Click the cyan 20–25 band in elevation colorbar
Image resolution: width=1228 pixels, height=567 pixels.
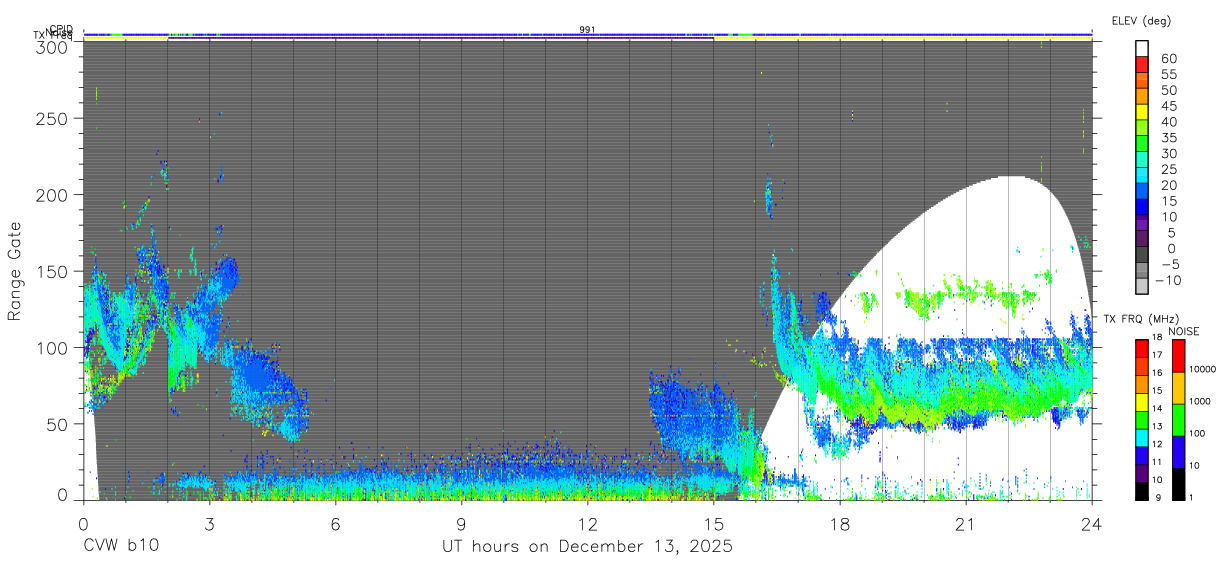(1142, 175)
